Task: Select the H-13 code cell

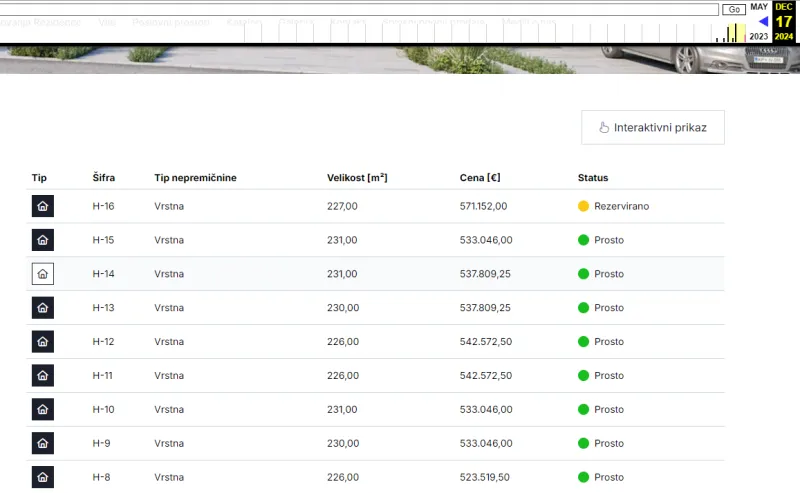Action: [103, 308]
